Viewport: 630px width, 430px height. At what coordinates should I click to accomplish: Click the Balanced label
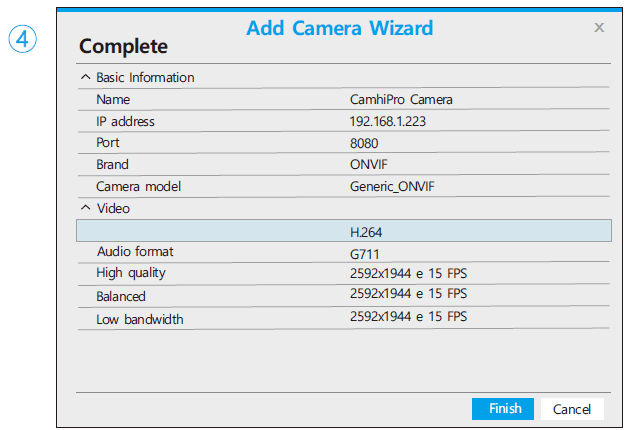[121, 297]
